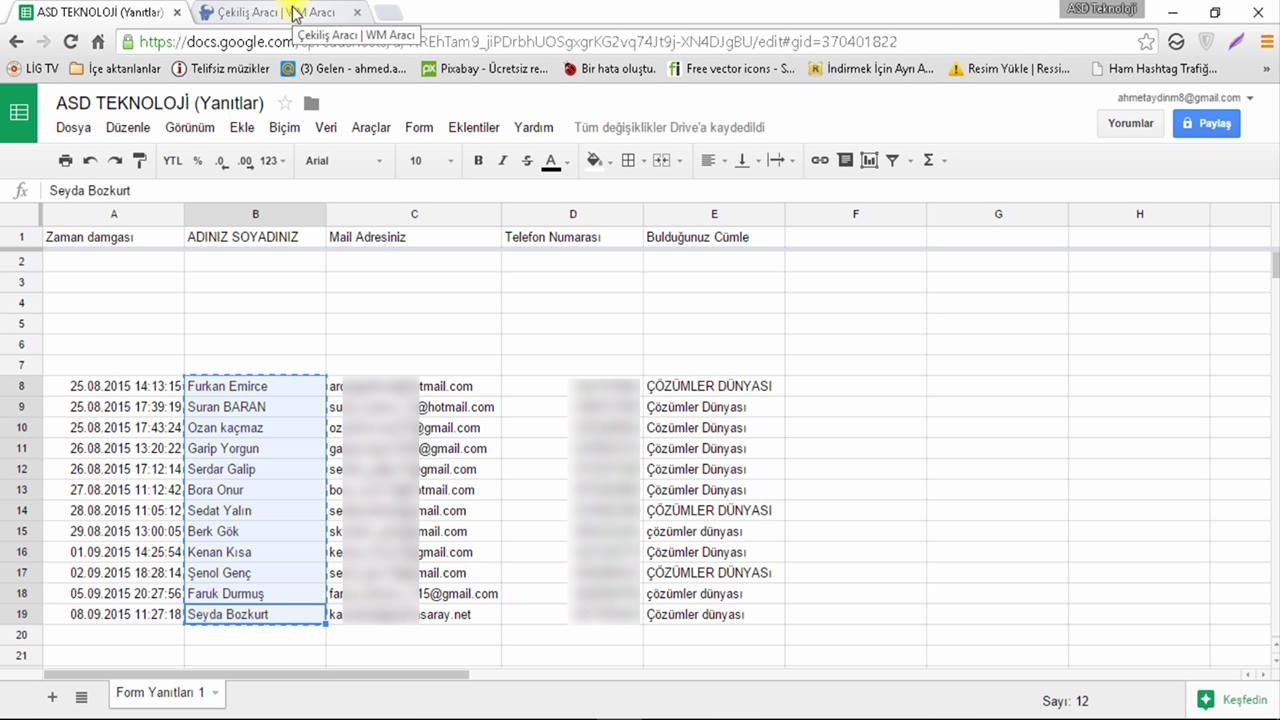The width and height of the screenshot is (1280, 720).
Task: Insert a chart
Action: 869,160
